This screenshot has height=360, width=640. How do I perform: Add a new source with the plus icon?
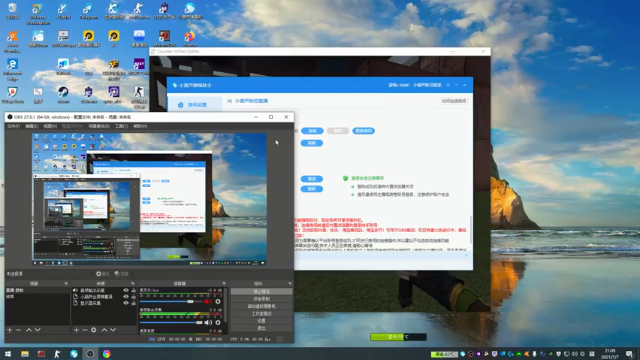76,330
